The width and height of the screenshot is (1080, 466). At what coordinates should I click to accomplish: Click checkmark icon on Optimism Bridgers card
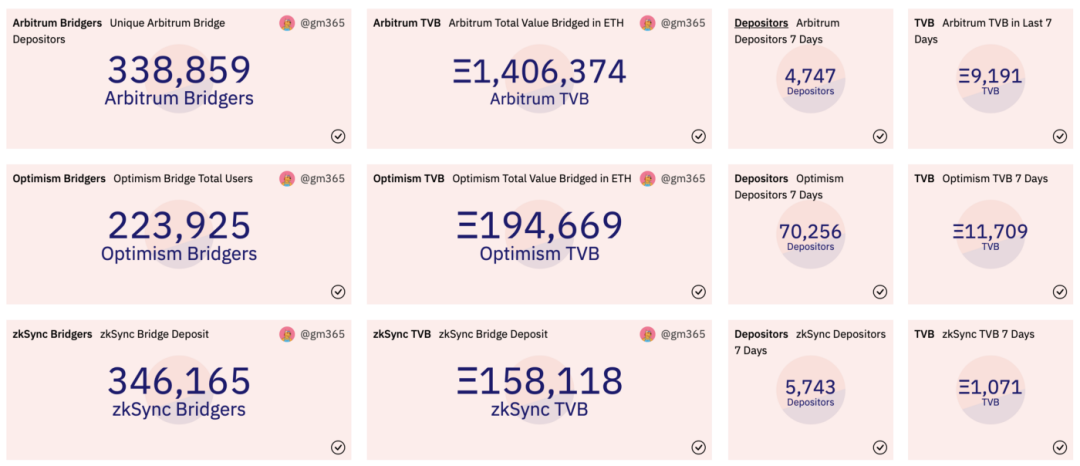tap(338, 292)
